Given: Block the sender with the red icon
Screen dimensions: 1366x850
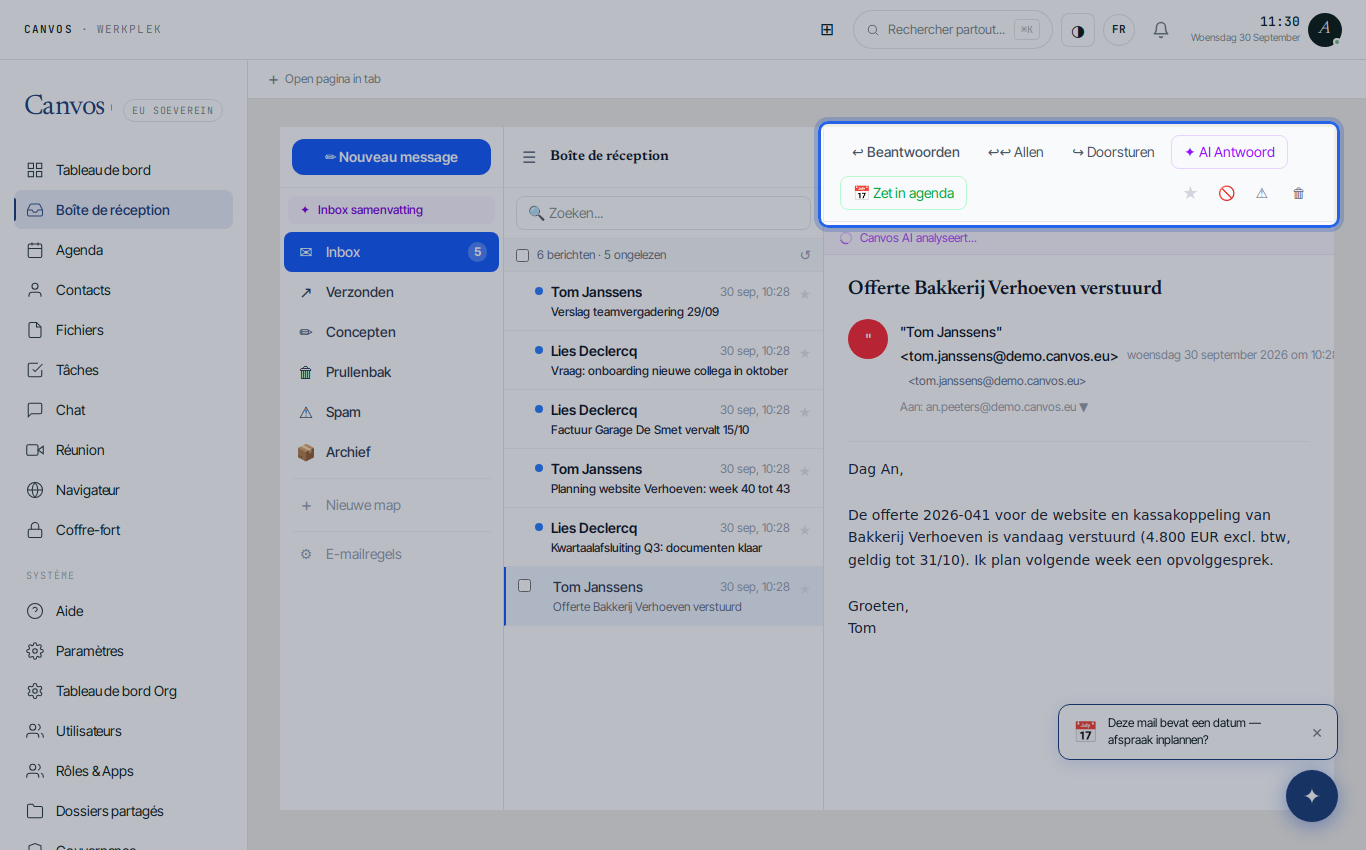Looking at the screenshot, I should [x=1226, y=193].
